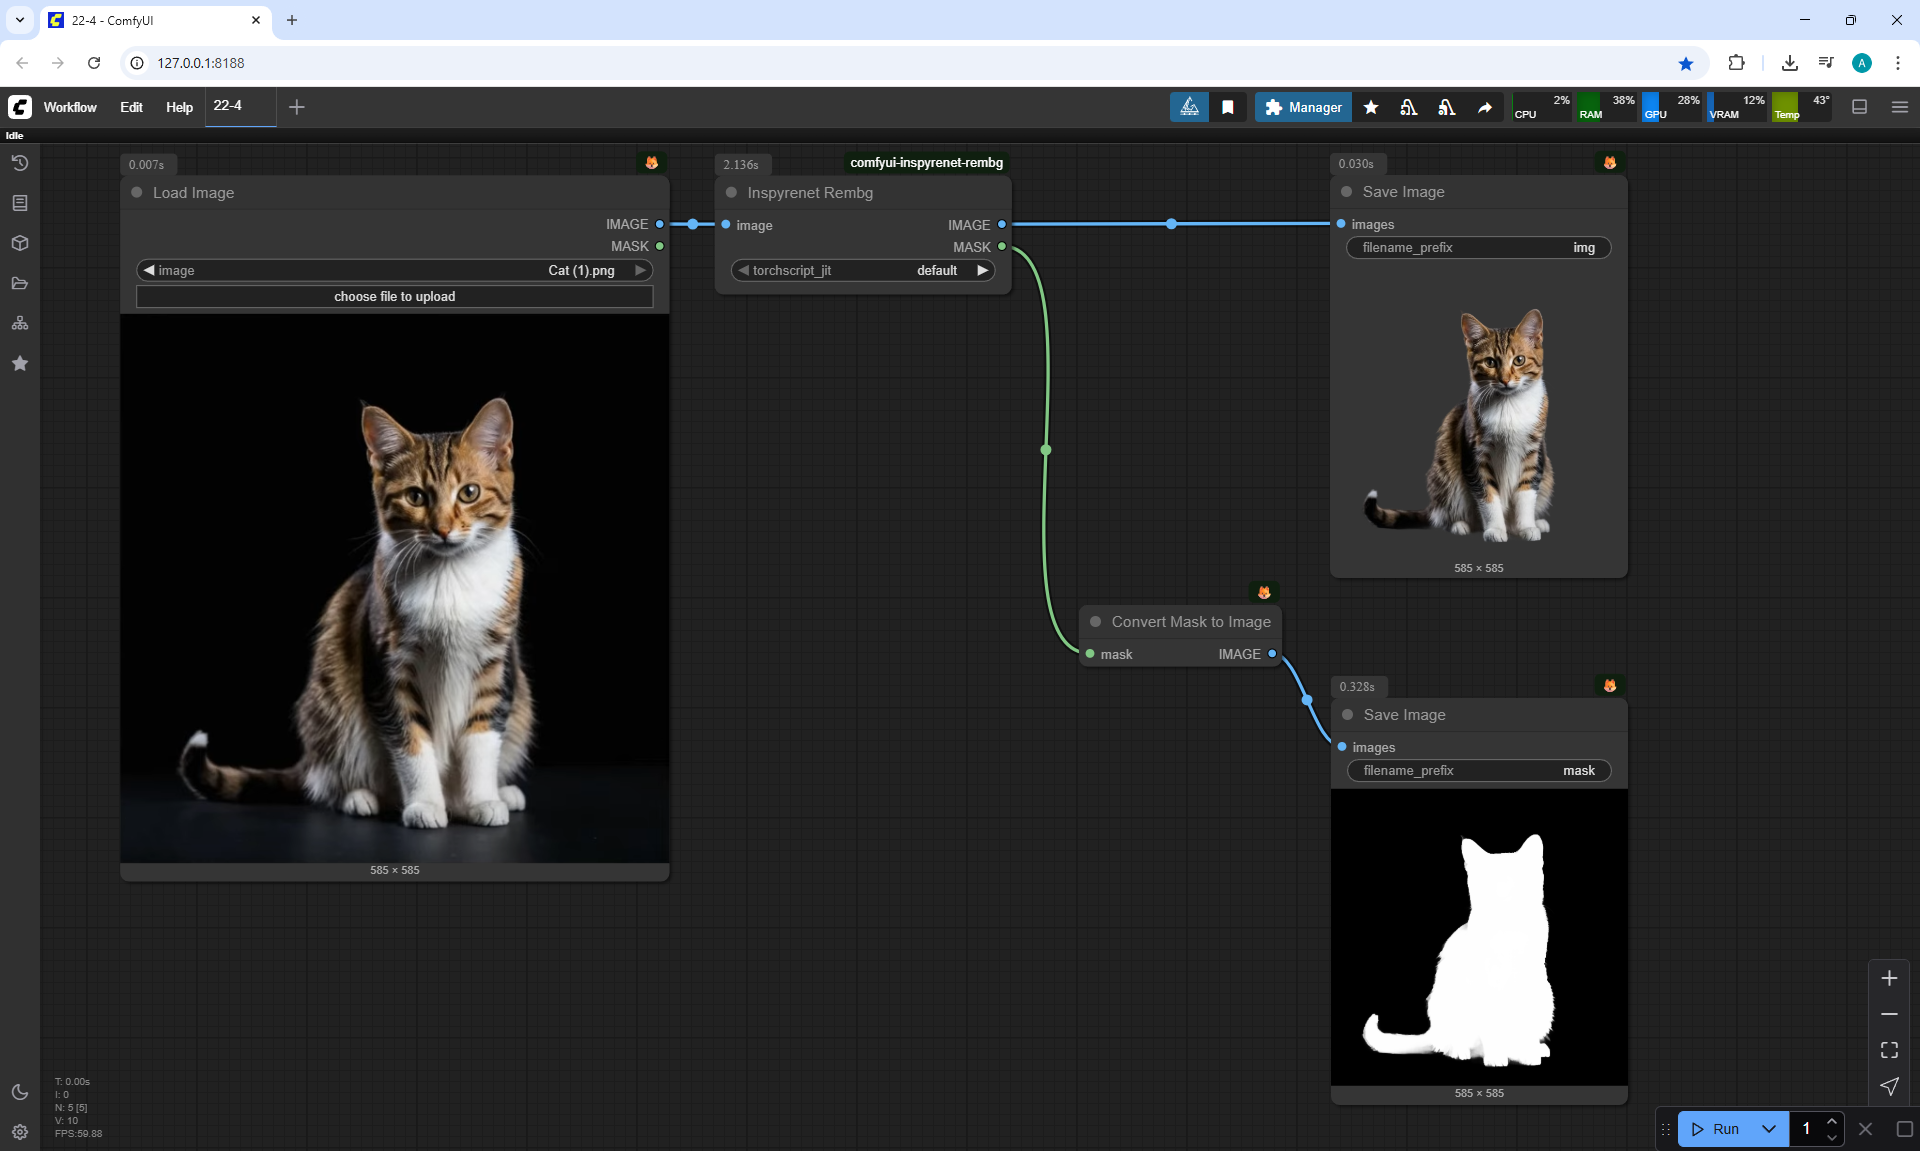This screenshot has height=1151, width=1920.
Task: Expand the Run button dropdown arrow
Action: click(1768, 1129)
